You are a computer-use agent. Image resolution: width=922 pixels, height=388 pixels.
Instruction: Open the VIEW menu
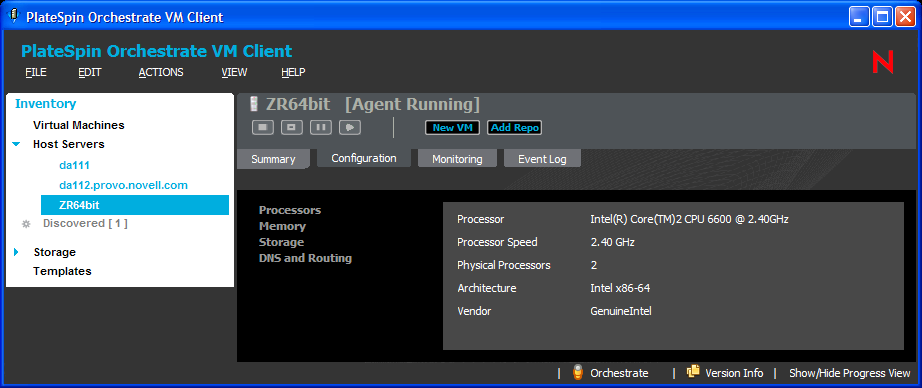click(234, 72)
